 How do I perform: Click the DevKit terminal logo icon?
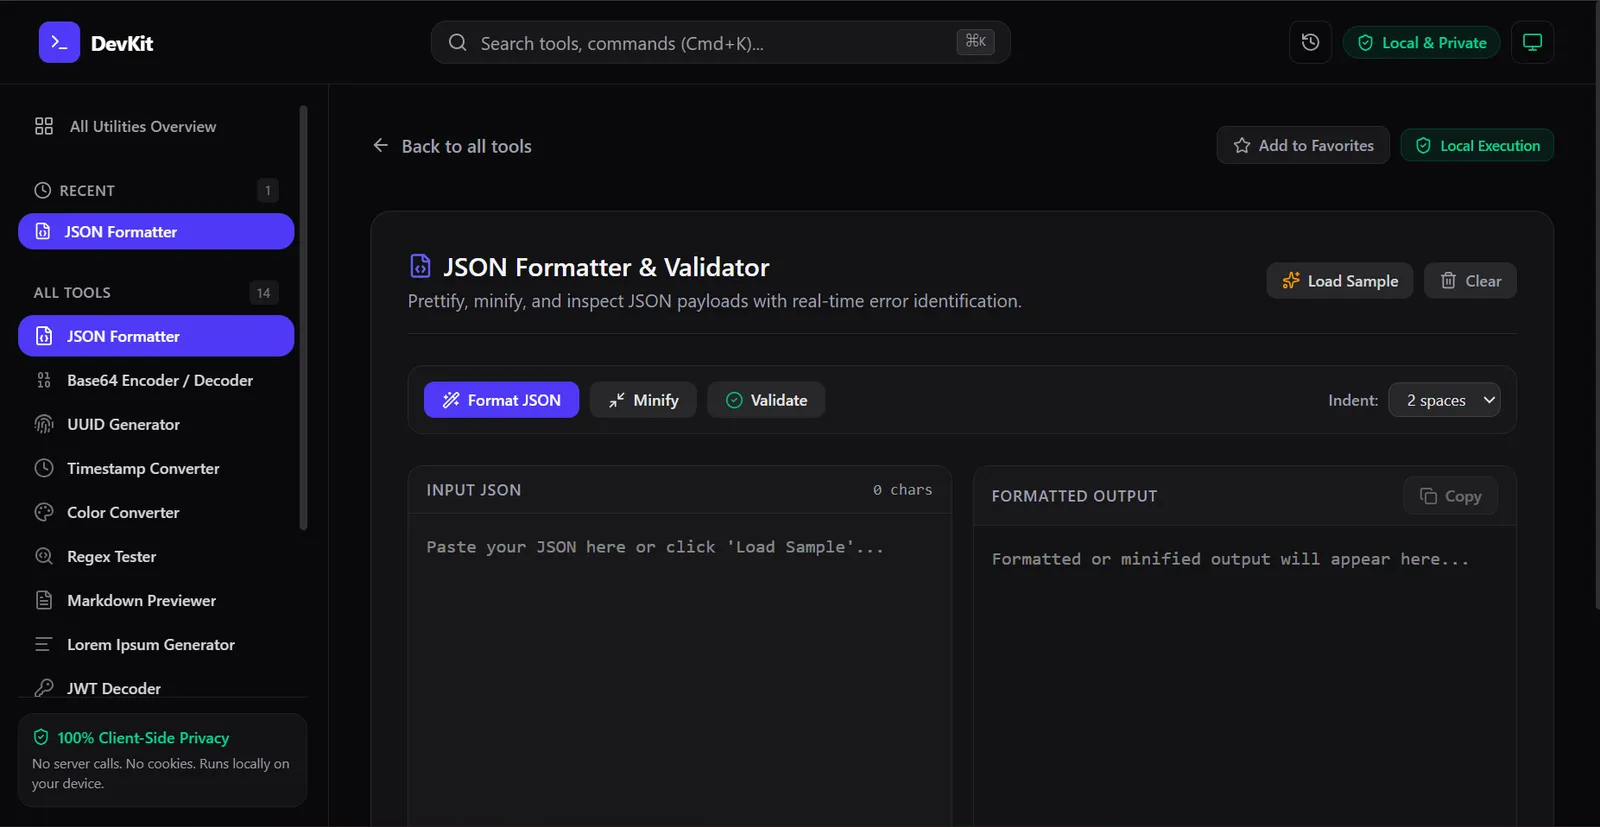coord(59,42)
